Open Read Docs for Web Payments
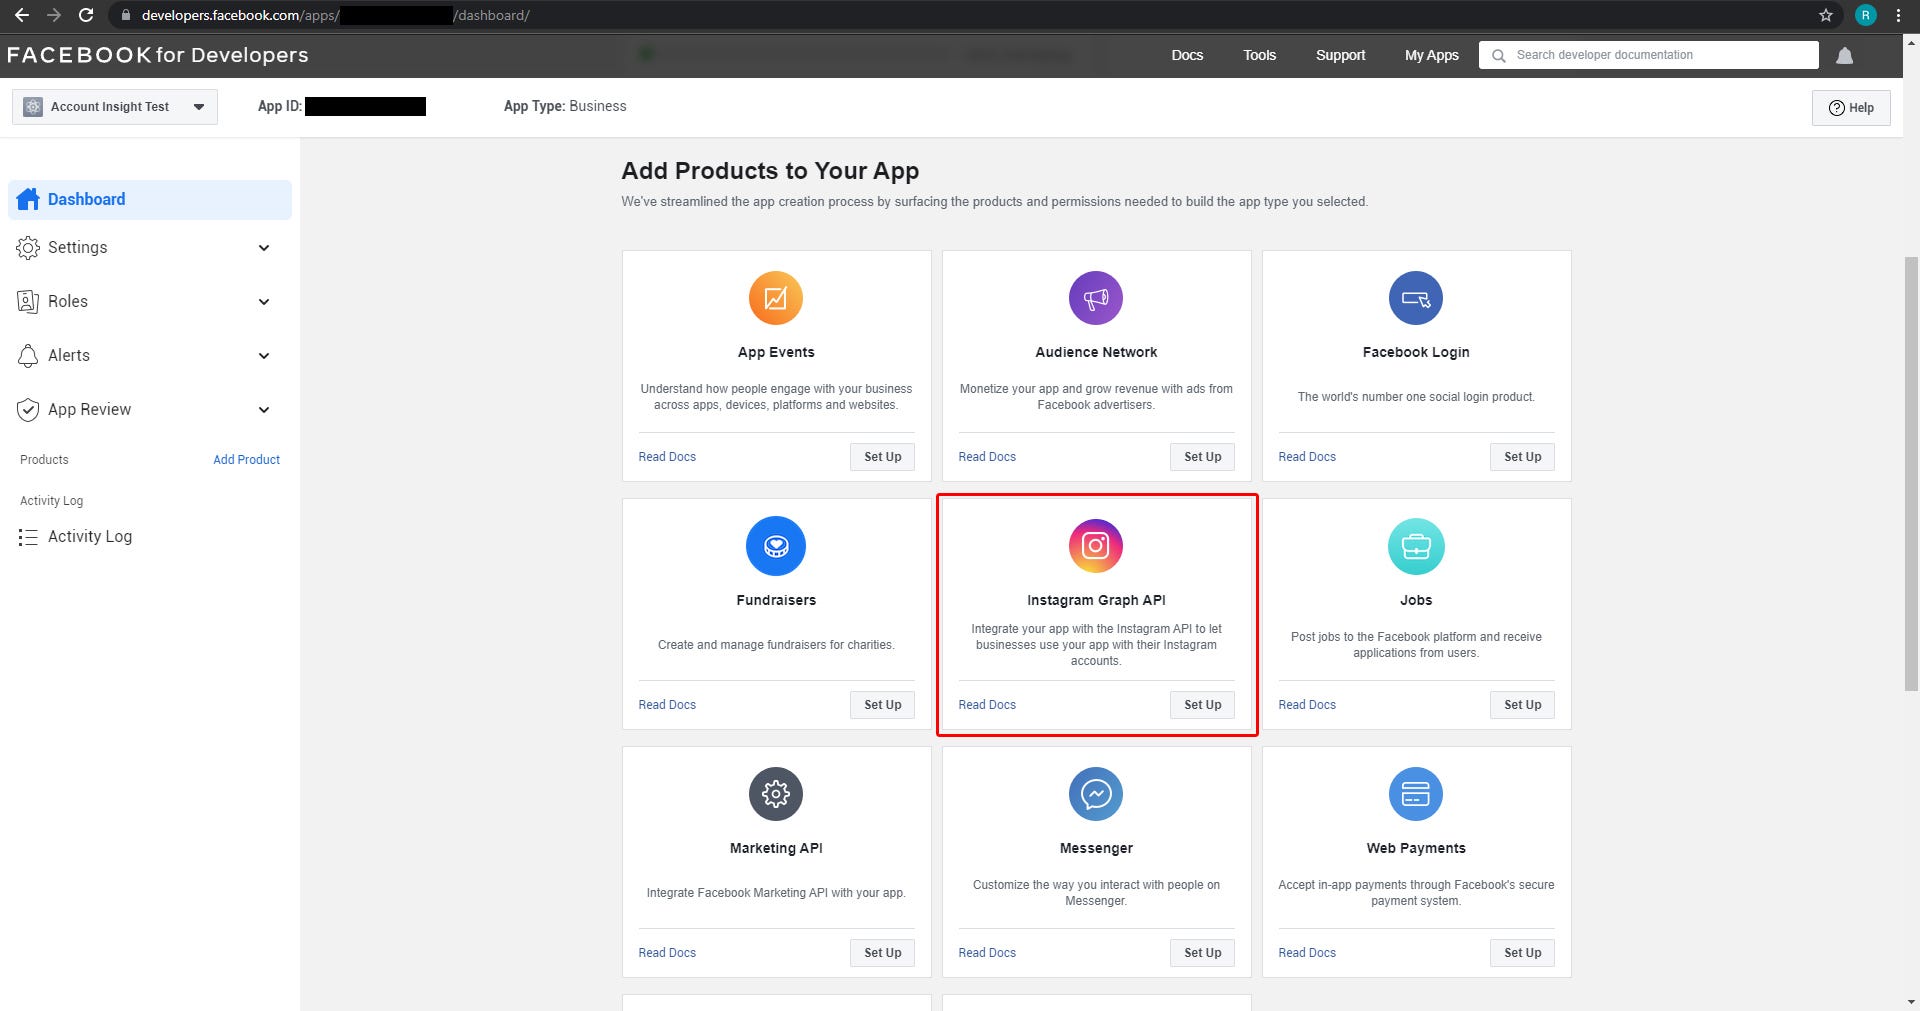1920x1011 pixels. tap(1307, 953)
